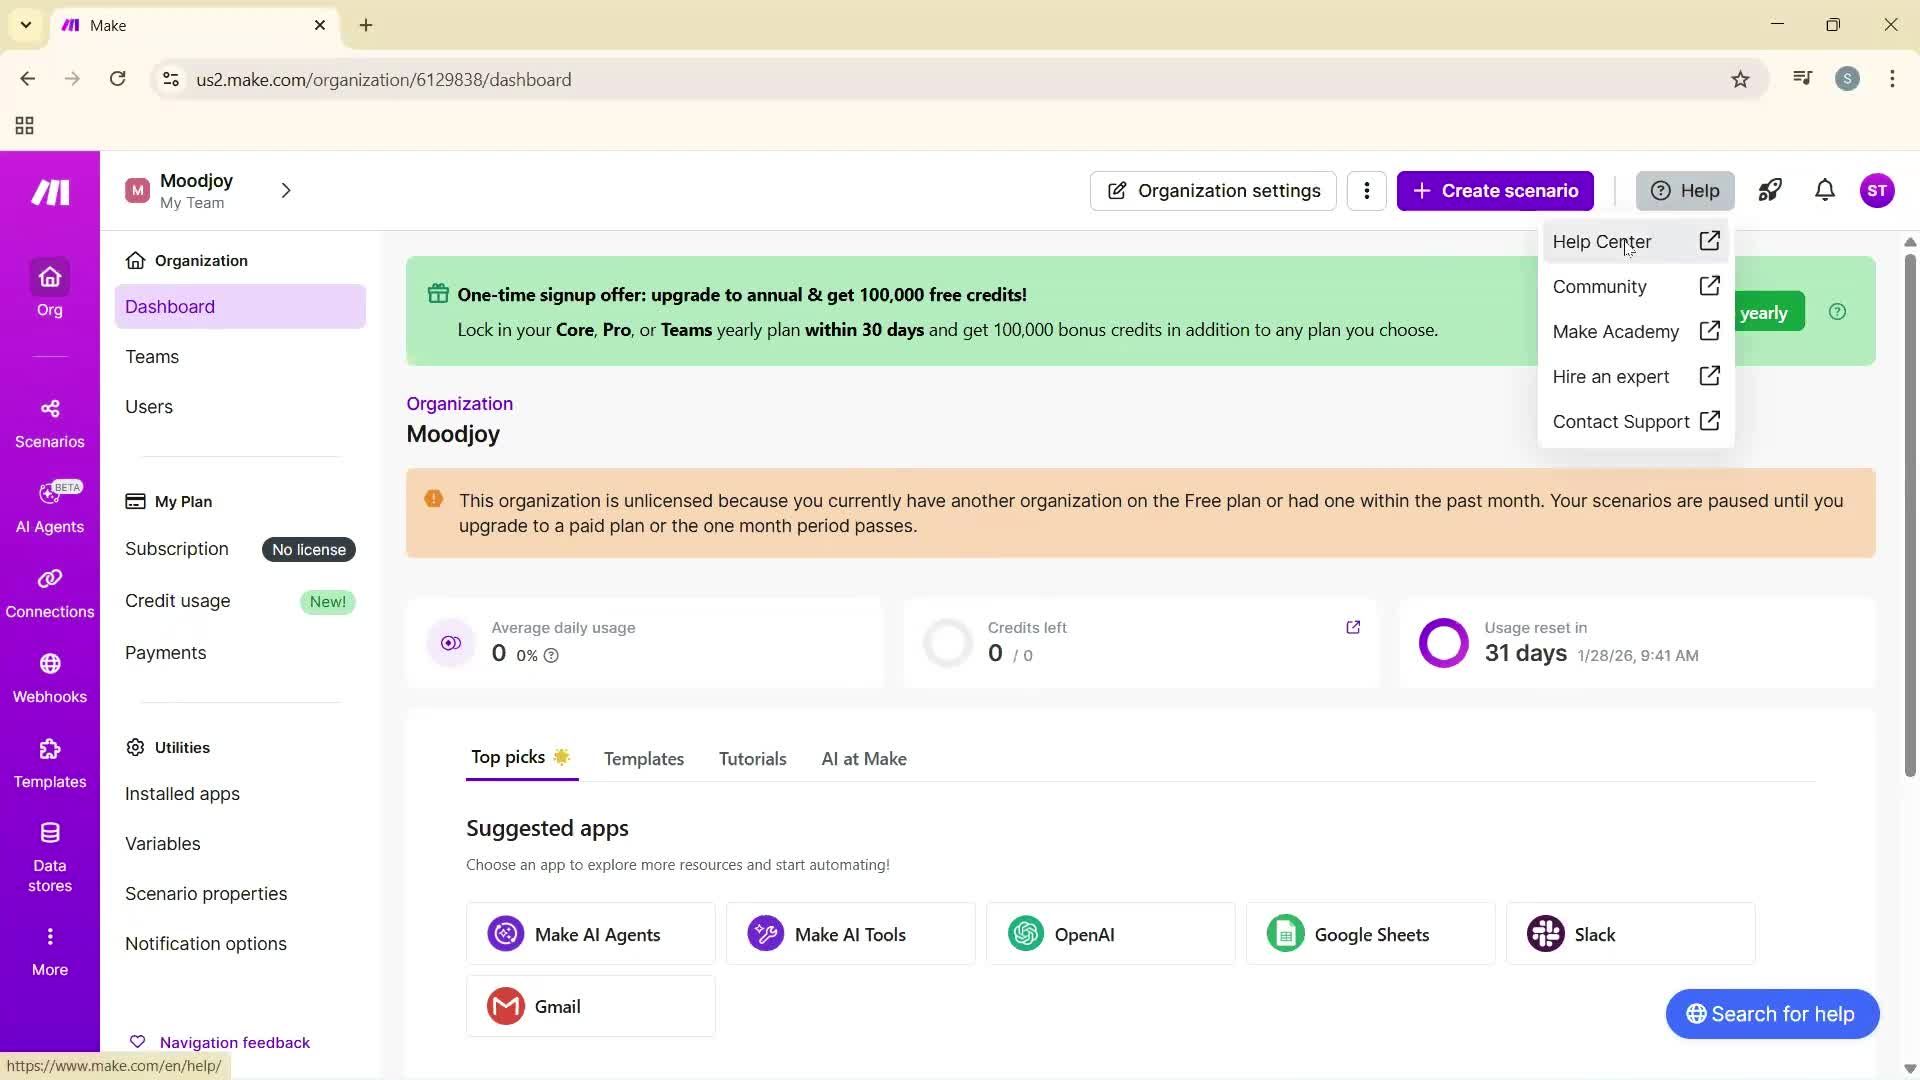The image size is (1920, 1080).
Task: Open the notifications bell
Action: pos(1824,190)
